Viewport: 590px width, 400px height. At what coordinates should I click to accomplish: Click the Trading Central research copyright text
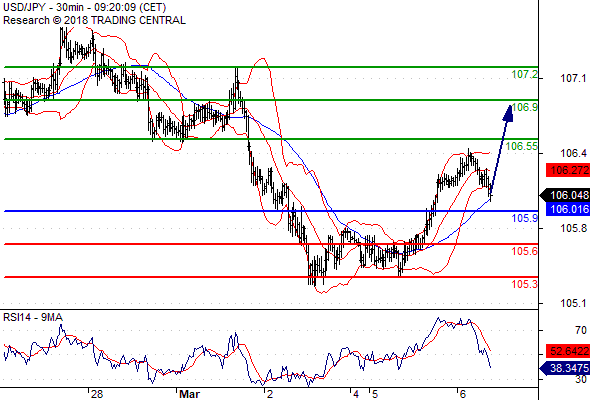point(94,20)
